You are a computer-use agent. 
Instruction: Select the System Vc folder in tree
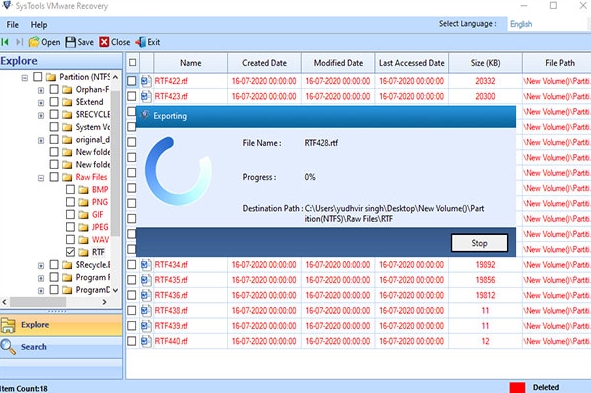[93, 127]
